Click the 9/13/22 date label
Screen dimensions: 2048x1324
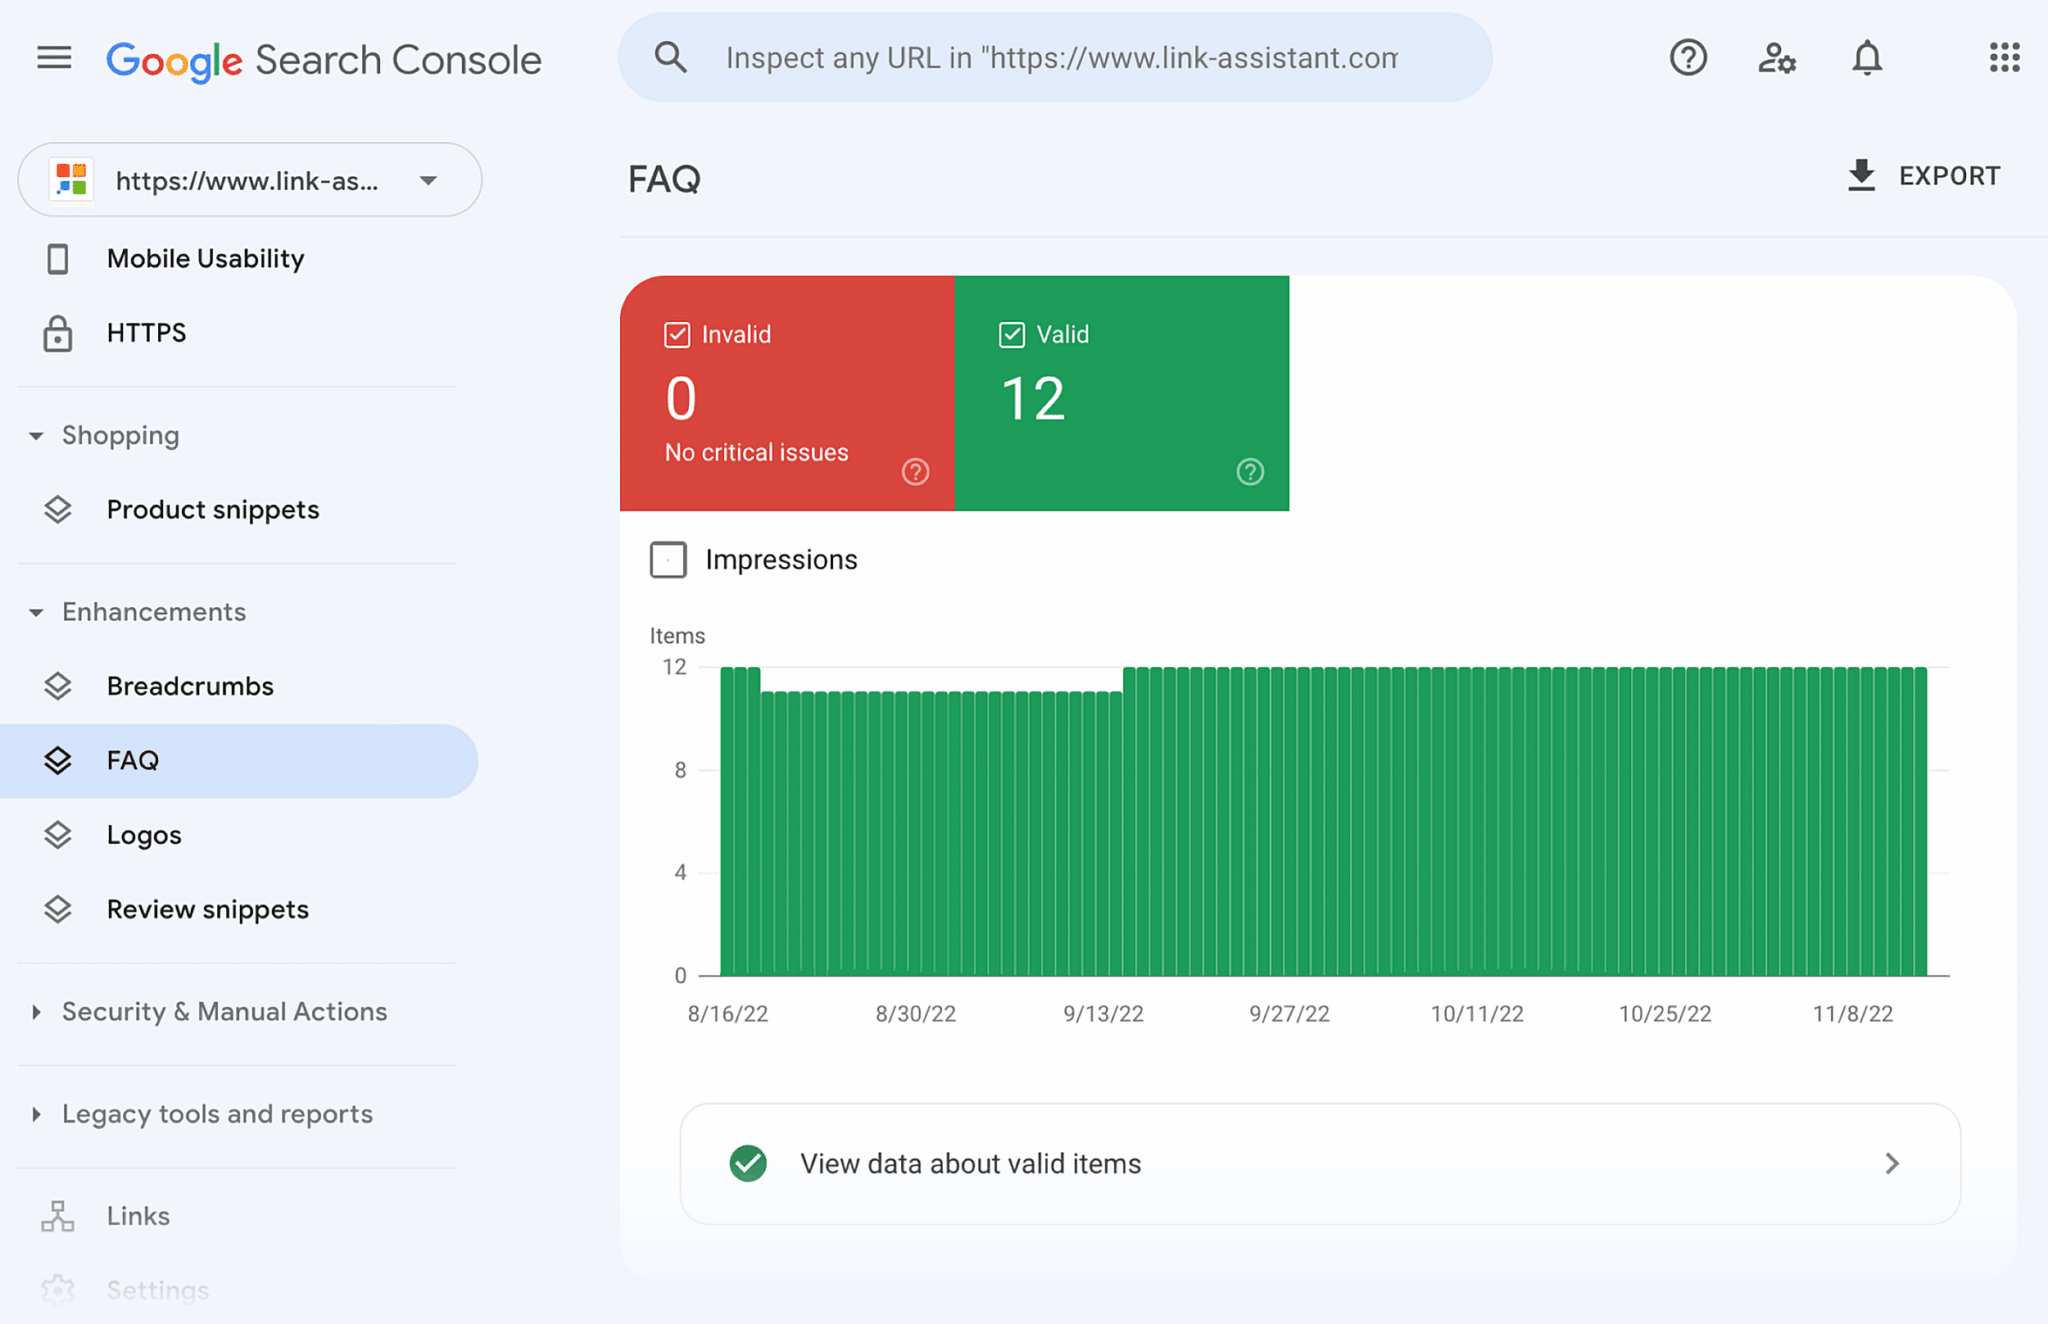click(x=1103, y=1014)
